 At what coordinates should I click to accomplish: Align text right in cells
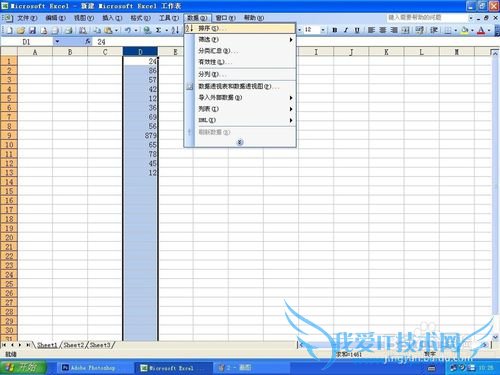(x=394, y=30)
